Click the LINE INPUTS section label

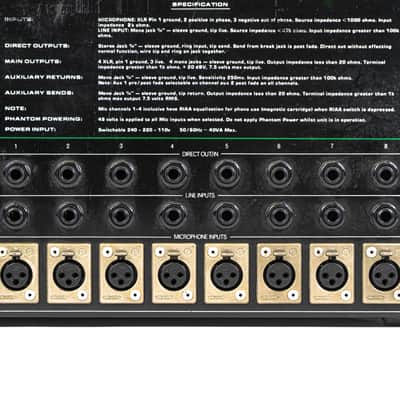pos(200,195)
